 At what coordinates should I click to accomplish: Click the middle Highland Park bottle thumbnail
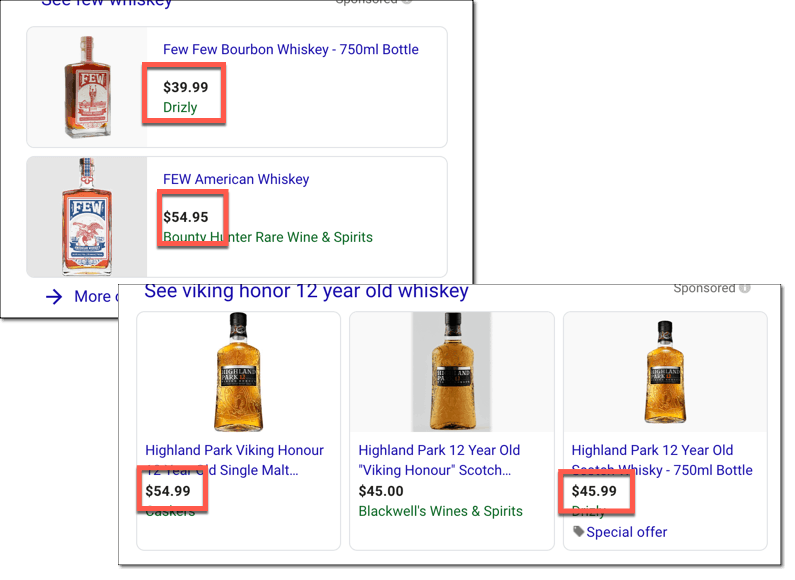[x=452, y=372]
